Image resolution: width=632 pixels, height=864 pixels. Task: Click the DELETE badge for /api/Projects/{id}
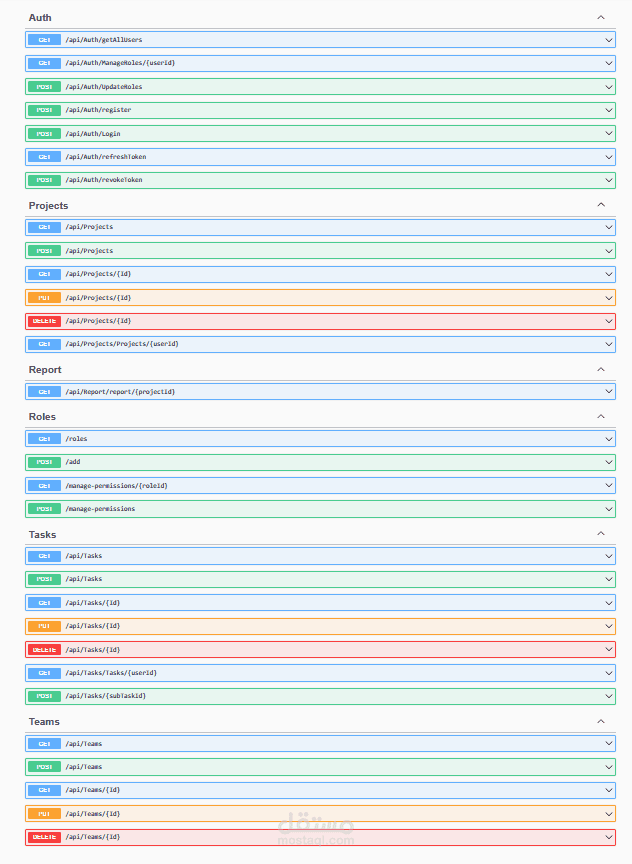45,321
